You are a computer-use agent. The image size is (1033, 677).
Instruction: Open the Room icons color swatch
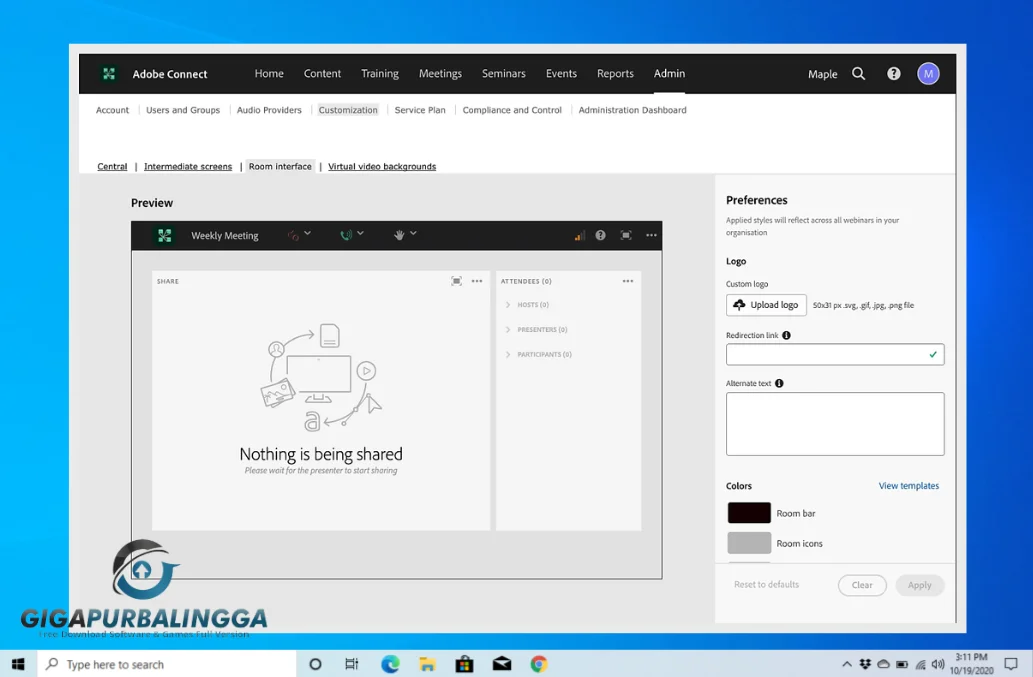[749, 543]
